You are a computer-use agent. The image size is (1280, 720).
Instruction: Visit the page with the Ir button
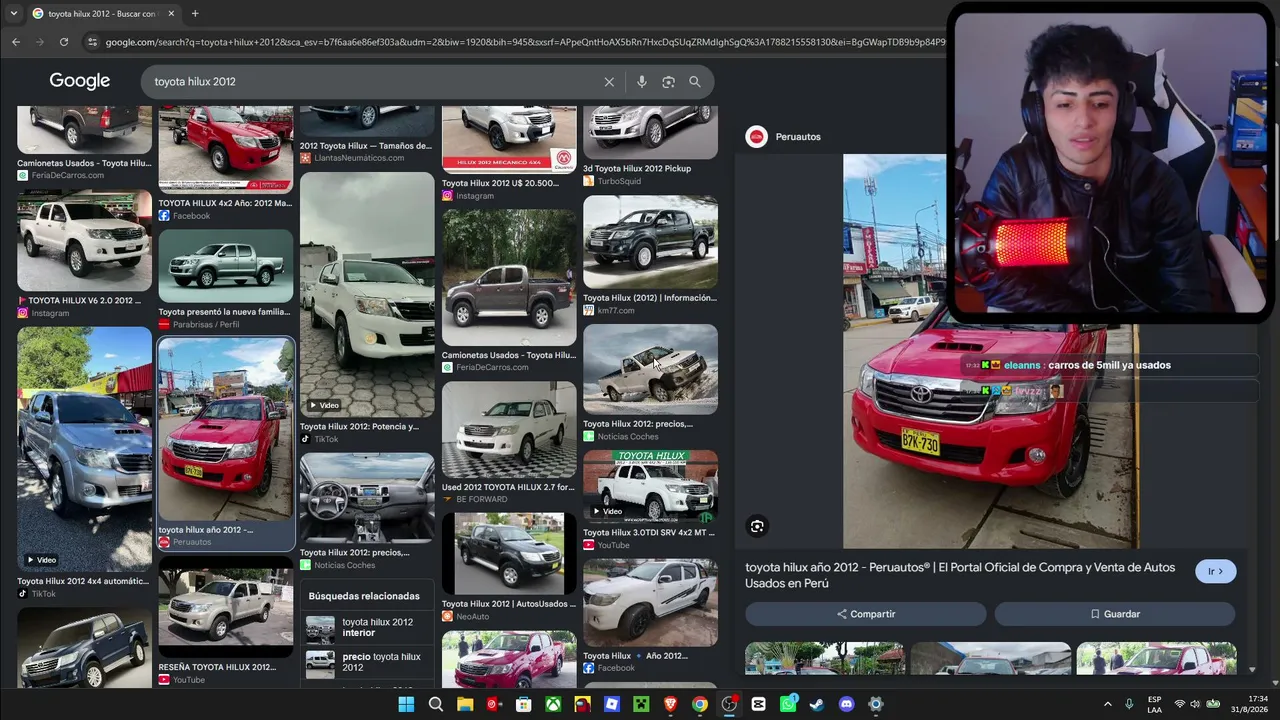click(1216, 571)
